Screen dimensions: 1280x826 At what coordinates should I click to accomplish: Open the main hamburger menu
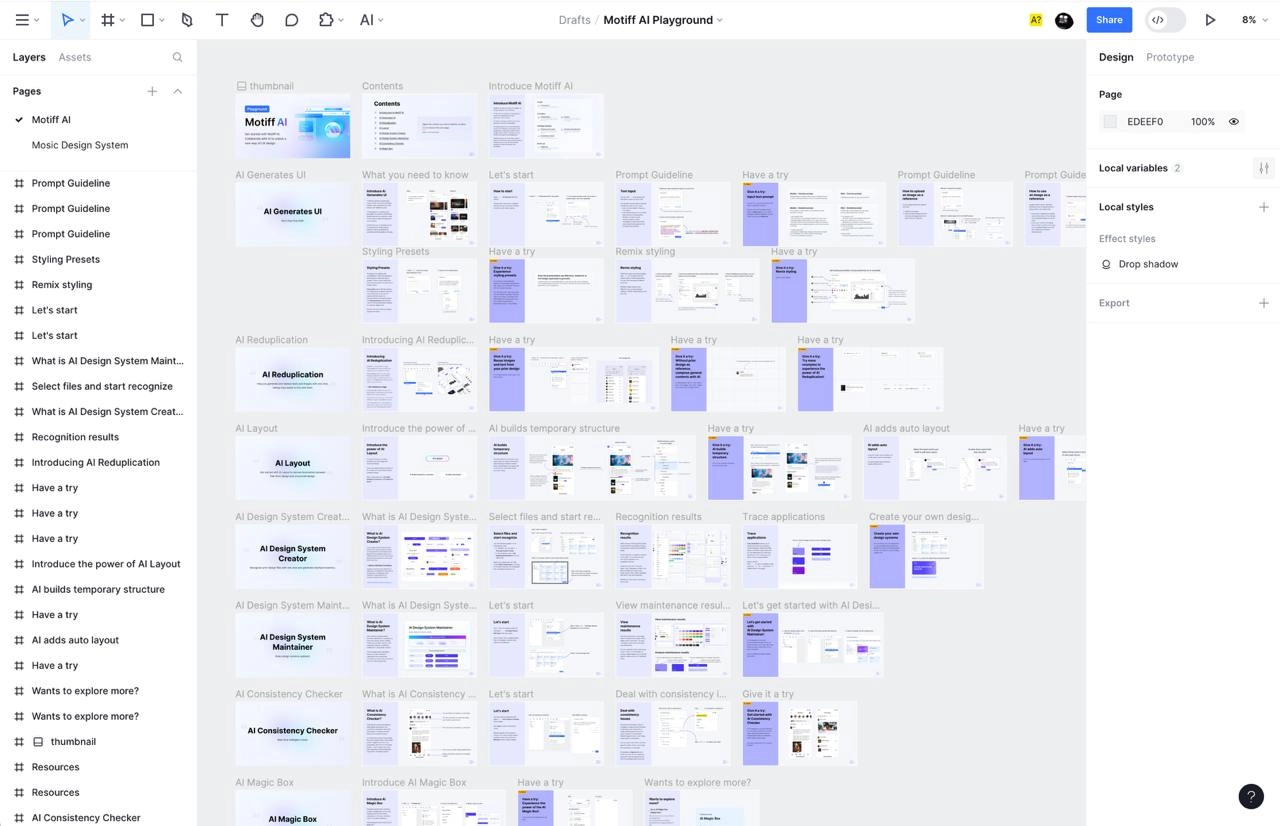click(x=21, y=20)
